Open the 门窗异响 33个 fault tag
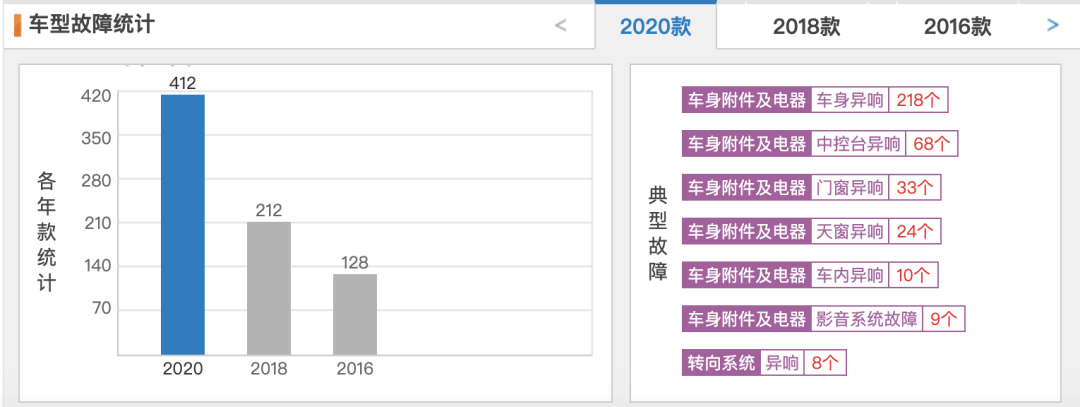This screenshot has width=1080, height=407. click(875, 188)
